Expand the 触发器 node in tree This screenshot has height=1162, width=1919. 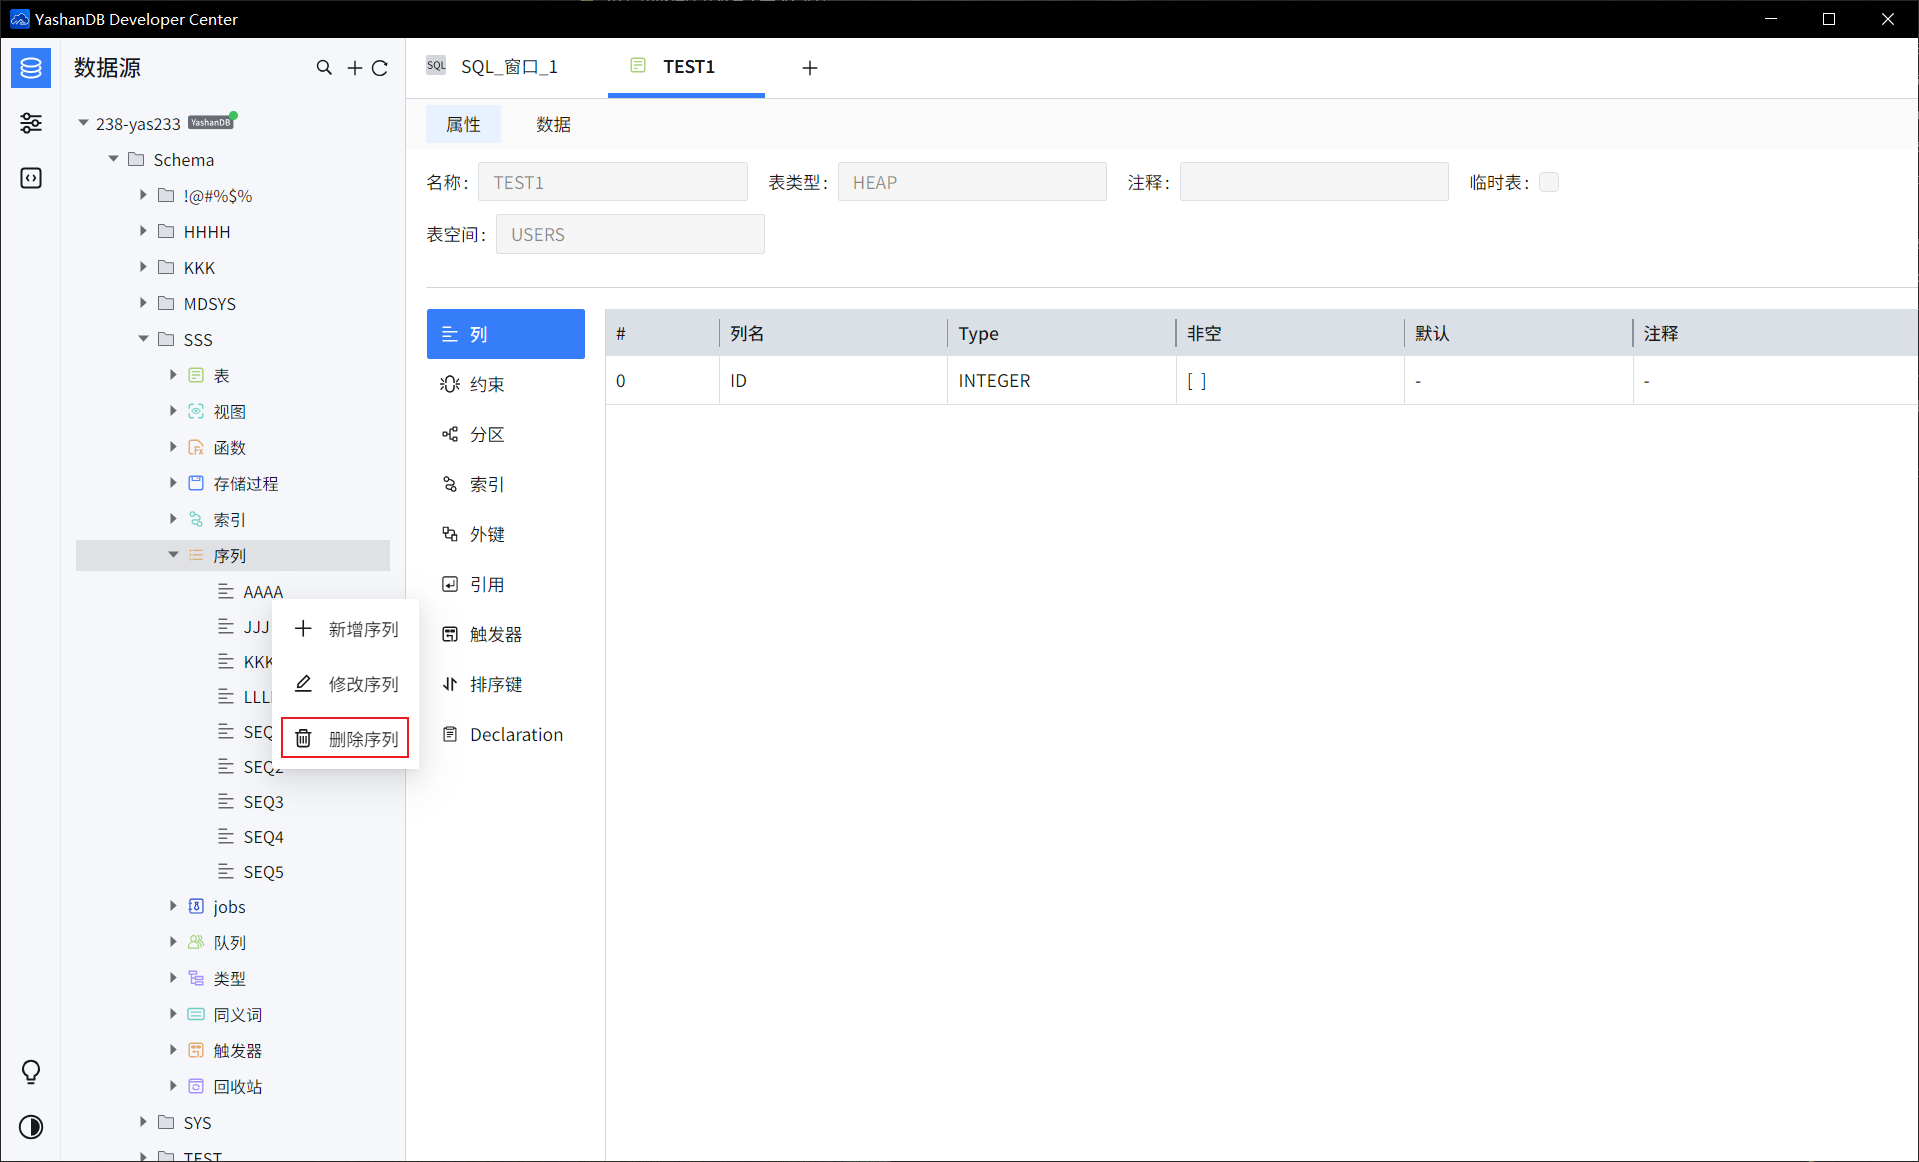point(173,1050)
